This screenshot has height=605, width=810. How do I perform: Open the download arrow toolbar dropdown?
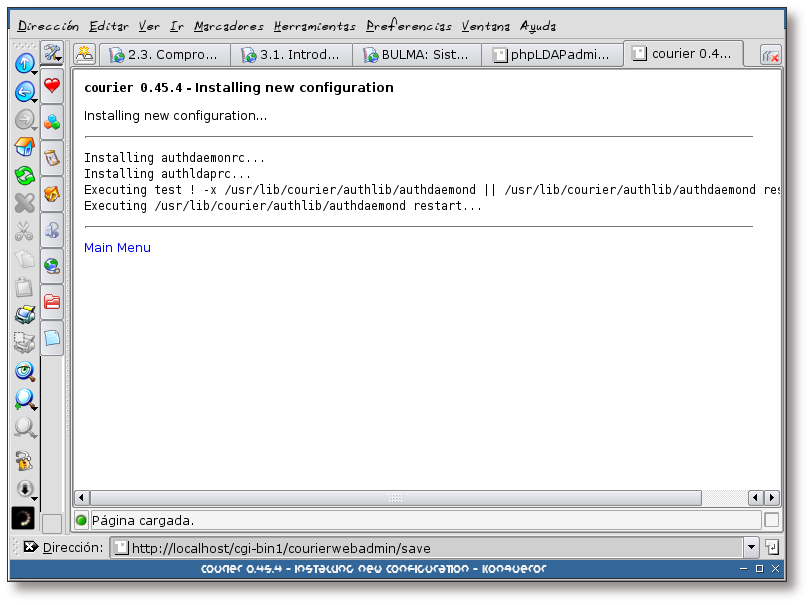(x=24, y=489)
